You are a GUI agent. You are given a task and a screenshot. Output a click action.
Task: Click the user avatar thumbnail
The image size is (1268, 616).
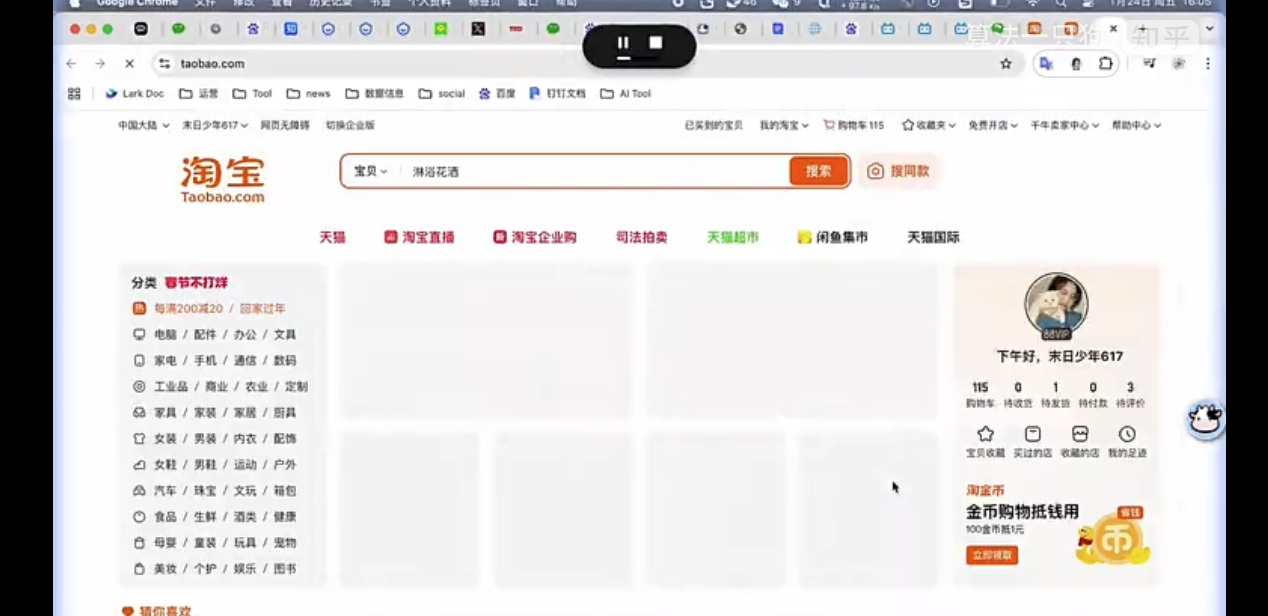coord(1055,302)
